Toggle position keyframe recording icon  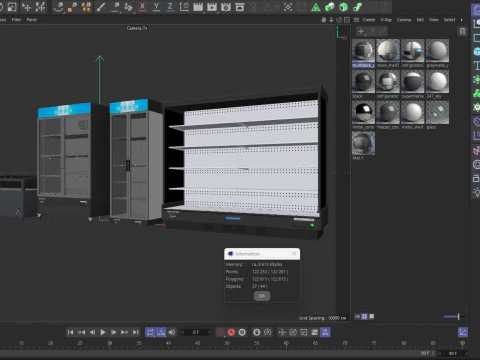[x=282, y=332]
